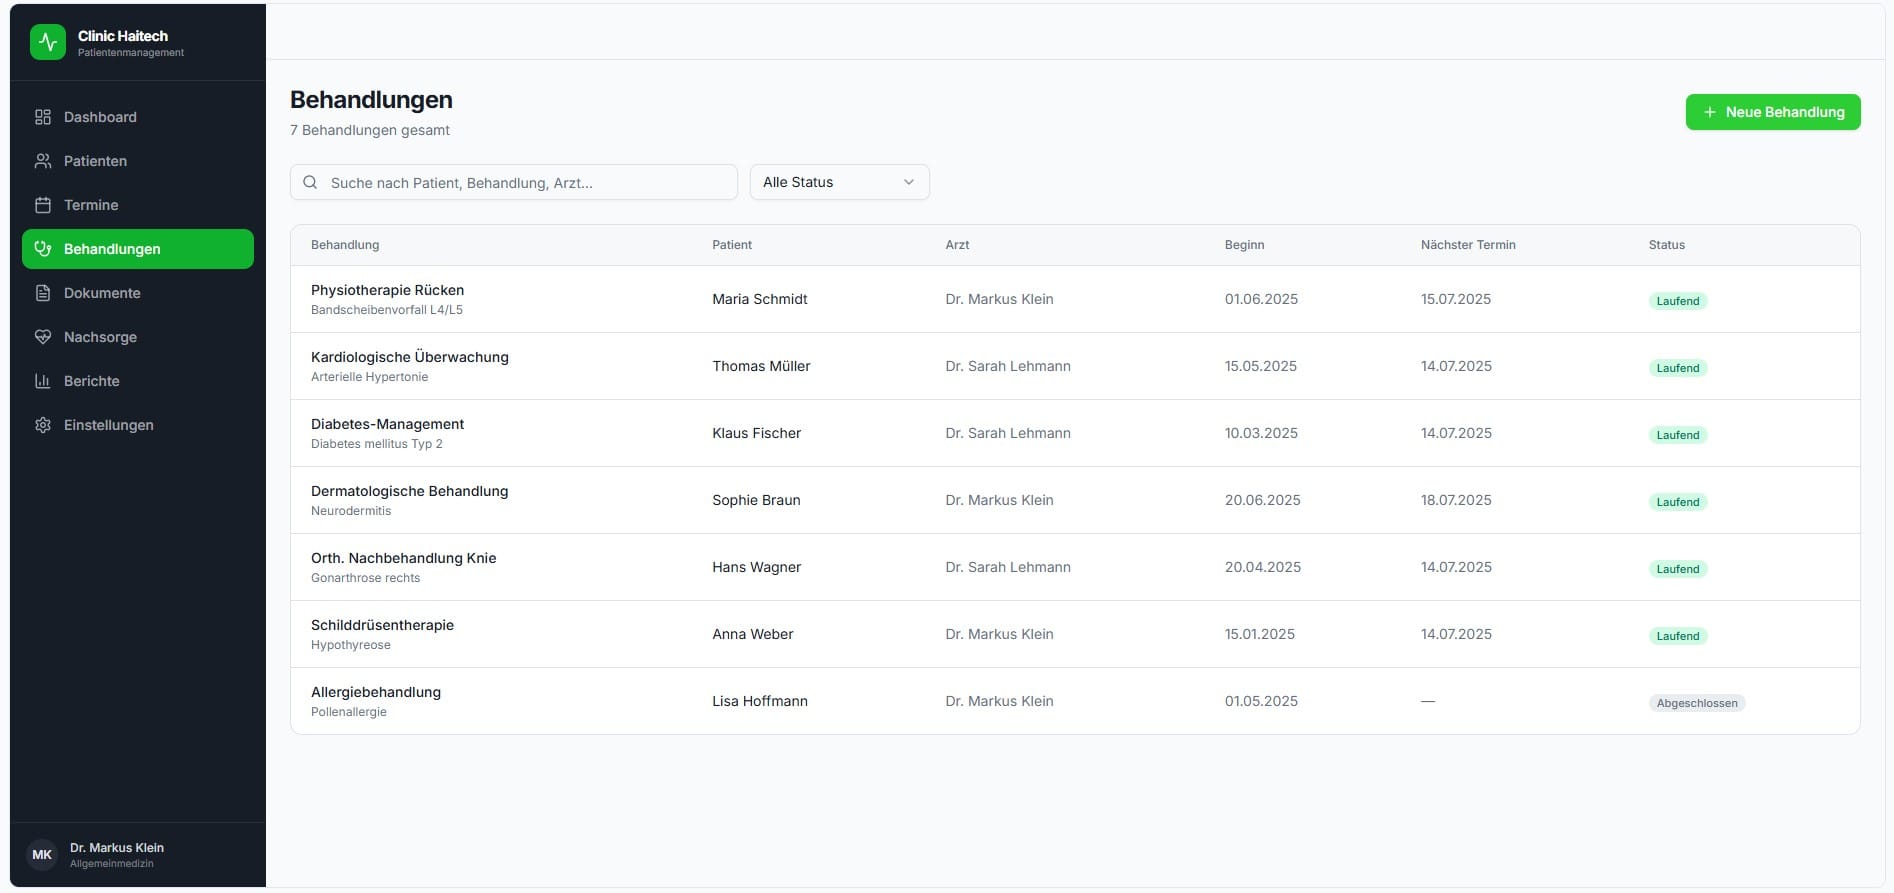
Task: Click the Neue Behandlung button
Action: [1773, 112]
